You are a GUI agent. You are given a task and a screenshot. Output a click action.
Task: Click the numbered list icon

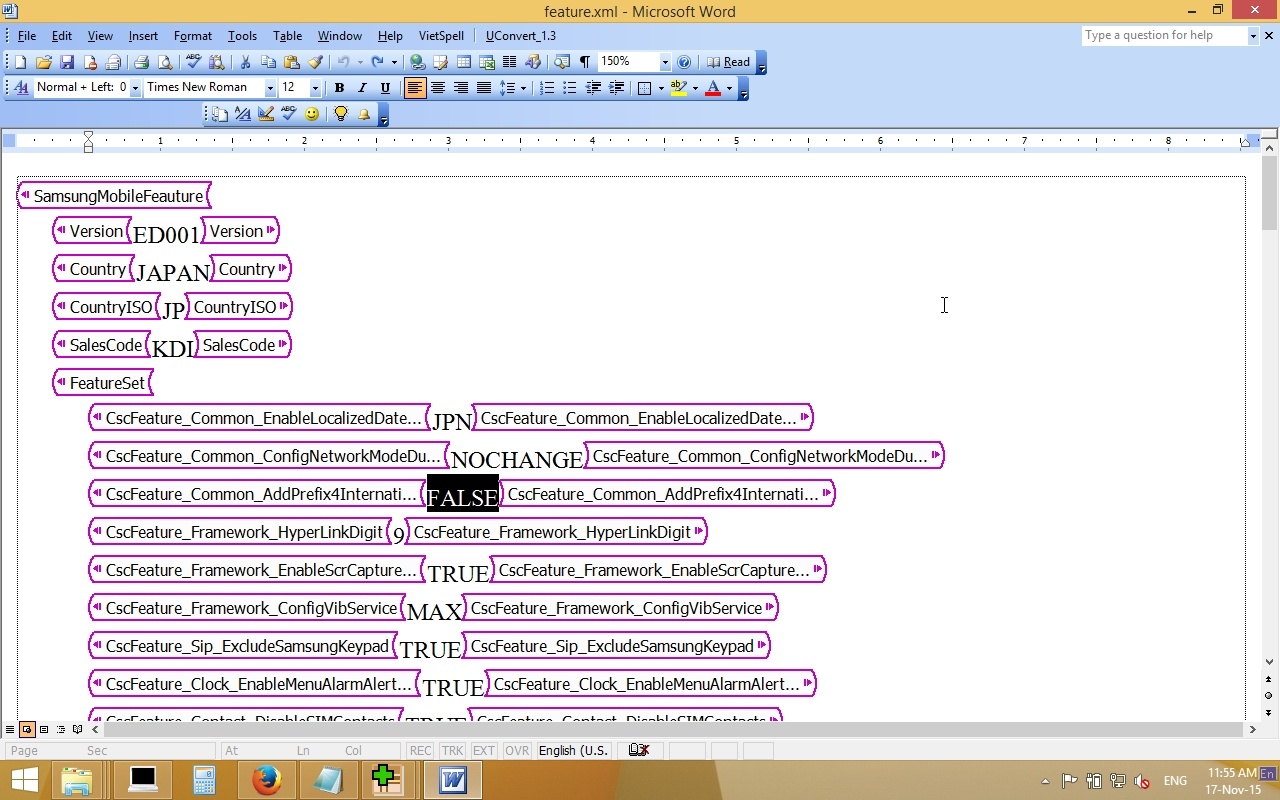pos(547,88)
